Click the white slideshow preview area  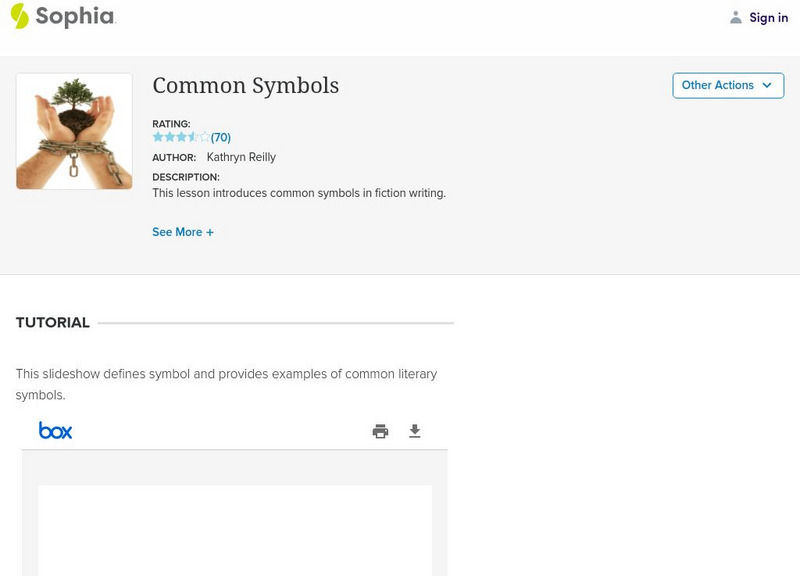(235, 530)
